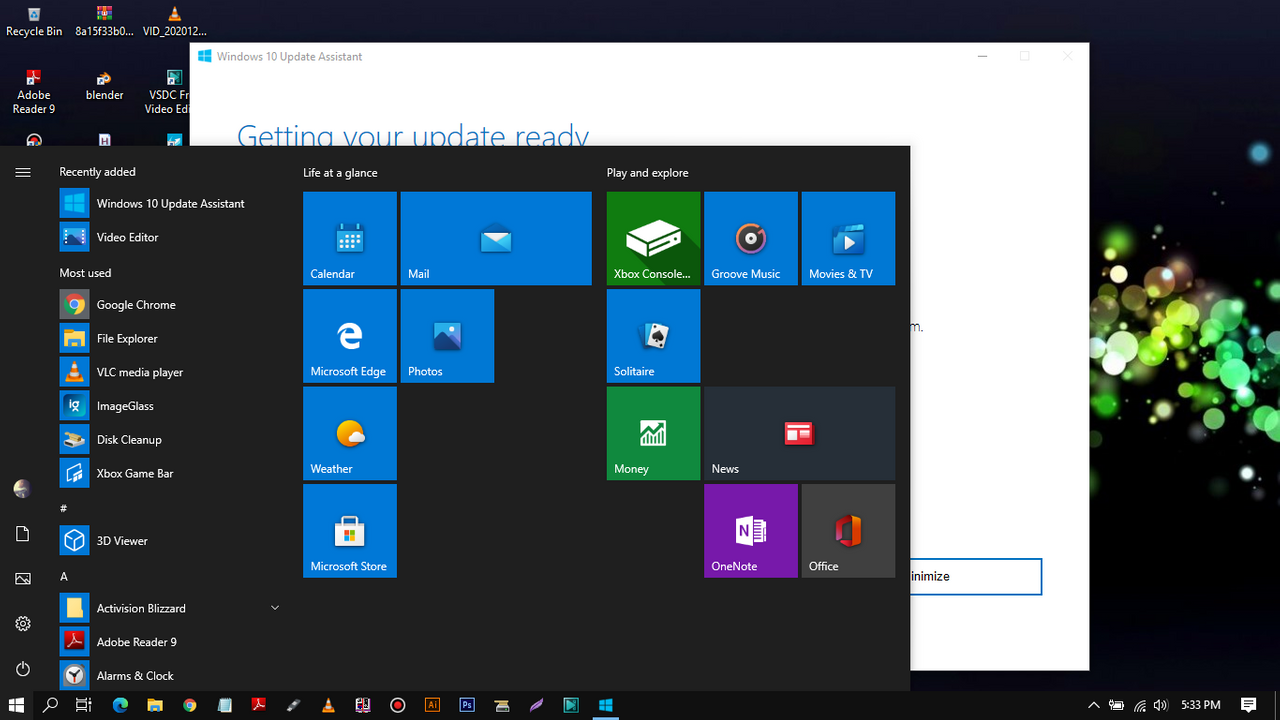Open File Explorer from the taskbar
The width and height of the screenshot is (1280, 720).
pos(155,705)
